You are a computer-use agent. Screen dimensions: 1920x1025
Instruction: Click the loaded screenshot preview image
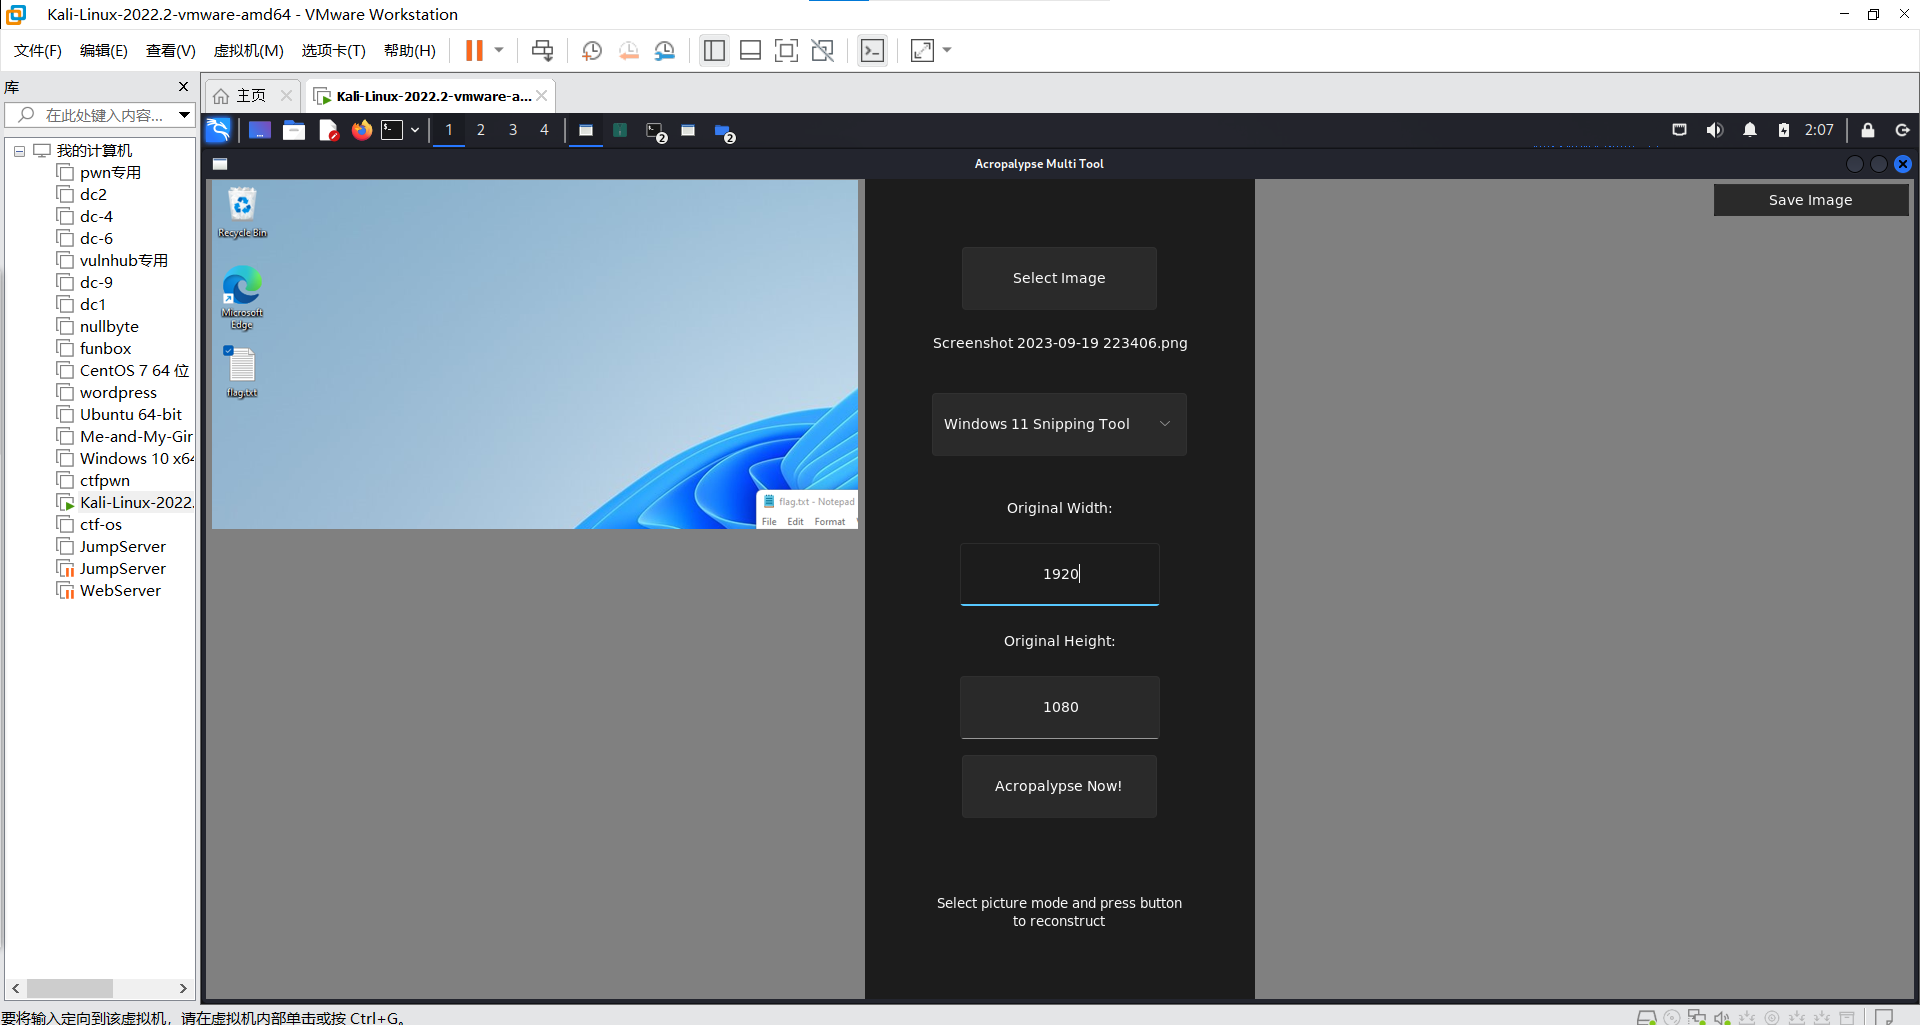point(535,354)
